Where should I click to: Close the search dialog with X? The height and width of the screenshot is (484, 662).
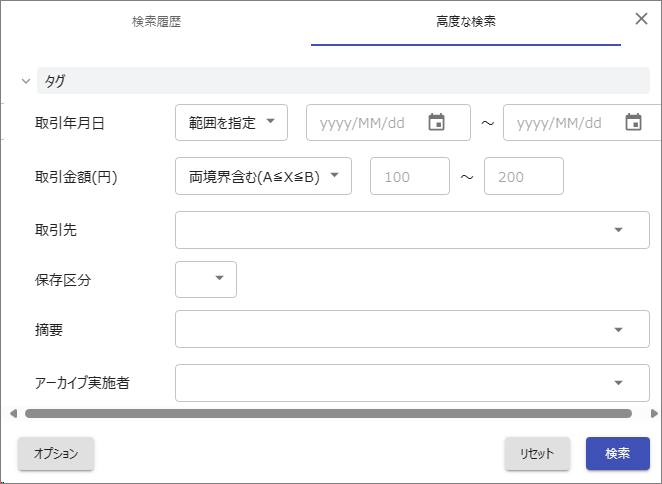point(641,18)
